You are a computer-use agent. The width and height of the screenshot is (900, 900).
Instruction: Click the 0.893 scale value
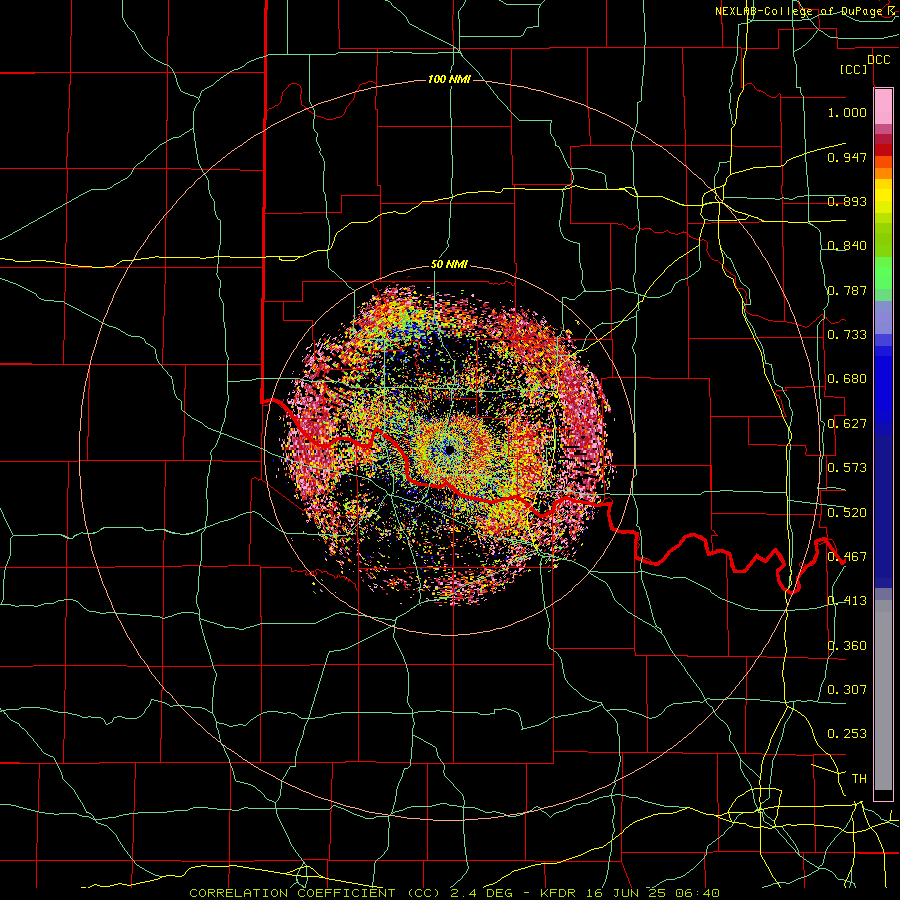(847, 201)
